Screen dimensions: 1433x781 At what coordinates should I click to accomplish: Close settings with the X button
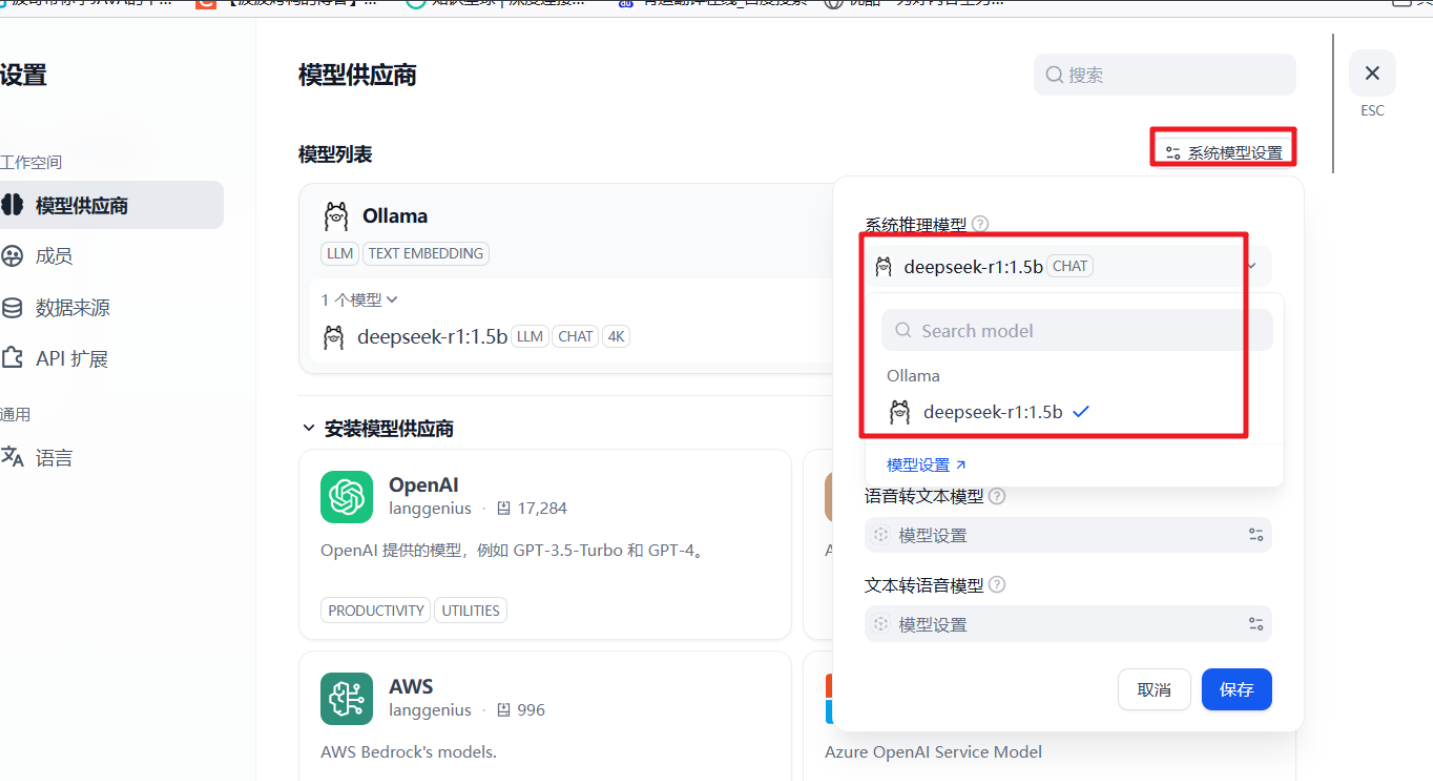click(1372, 73)
